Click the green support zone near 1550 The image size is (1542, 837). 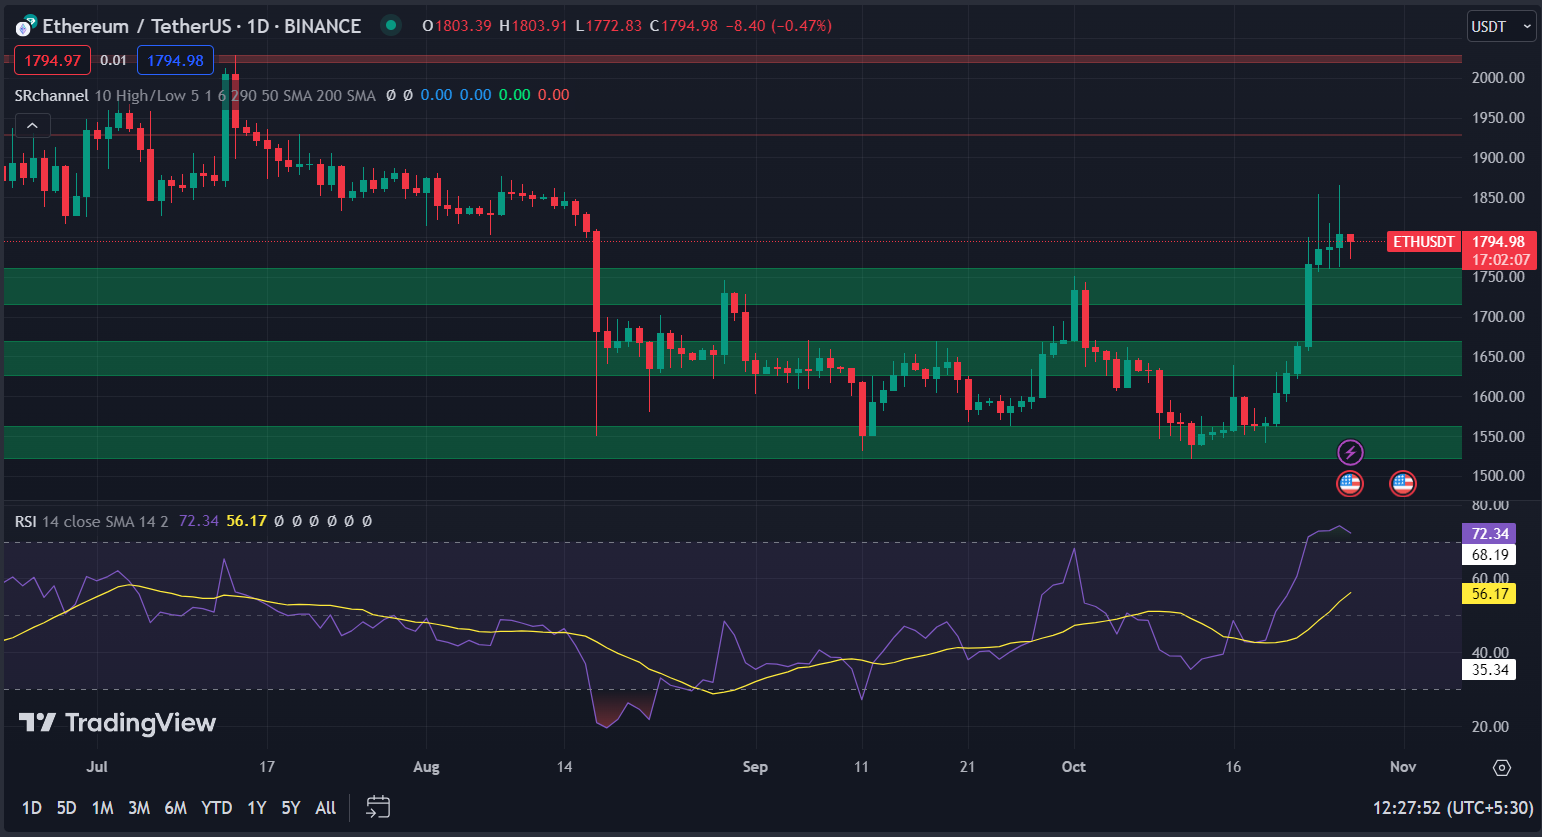coord(732,442)
